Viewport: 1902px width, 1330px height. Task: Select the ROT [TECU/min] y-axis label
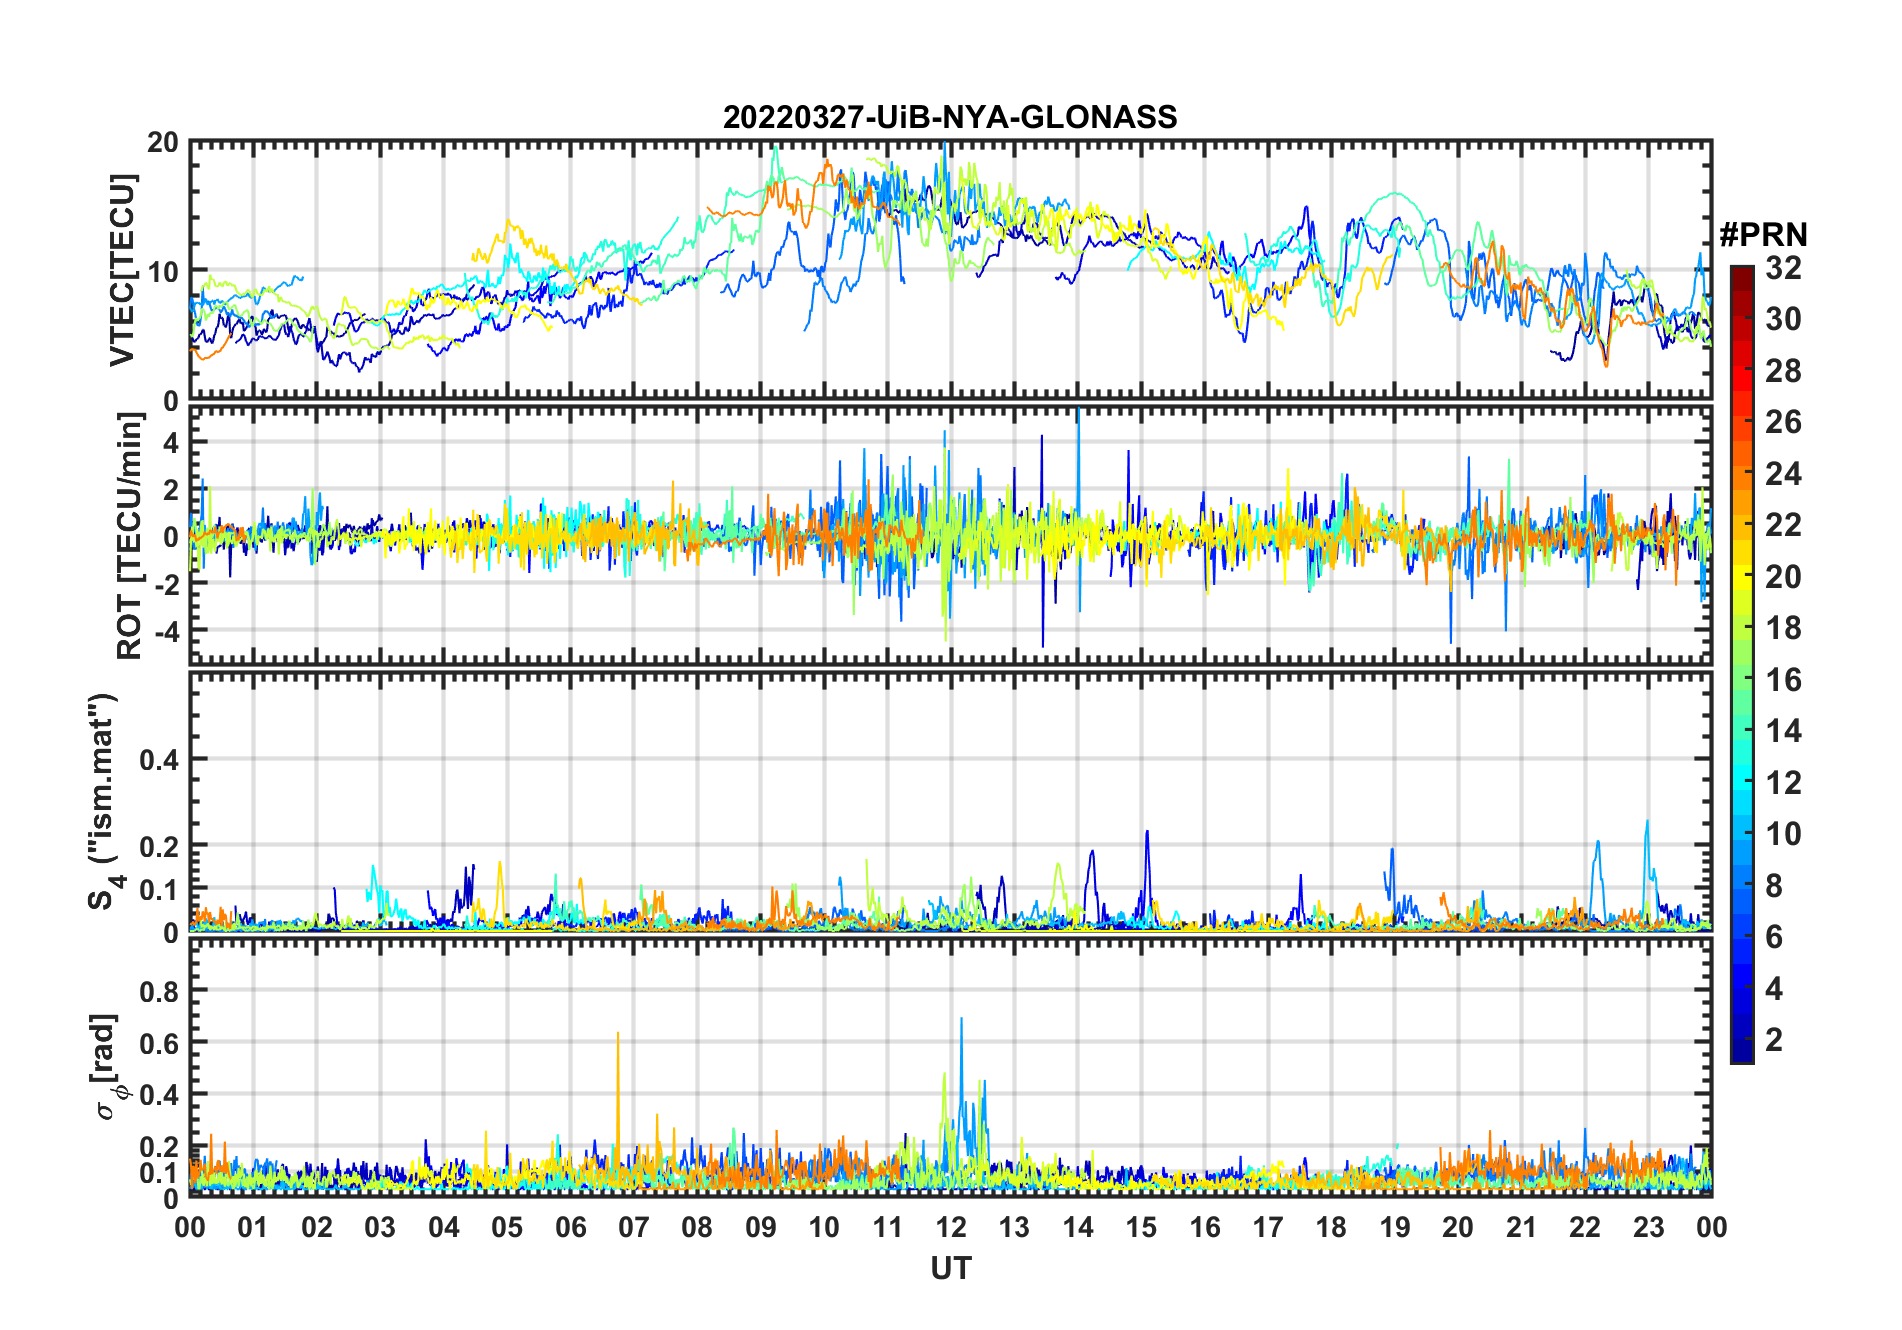tap(130, 536)
